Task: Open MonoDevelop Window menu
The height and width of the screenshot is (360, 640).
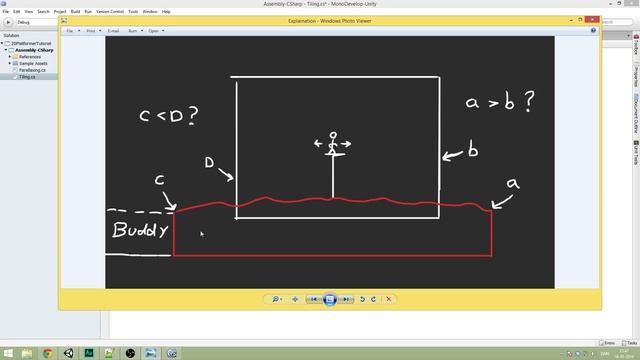Action: (150, 11)
